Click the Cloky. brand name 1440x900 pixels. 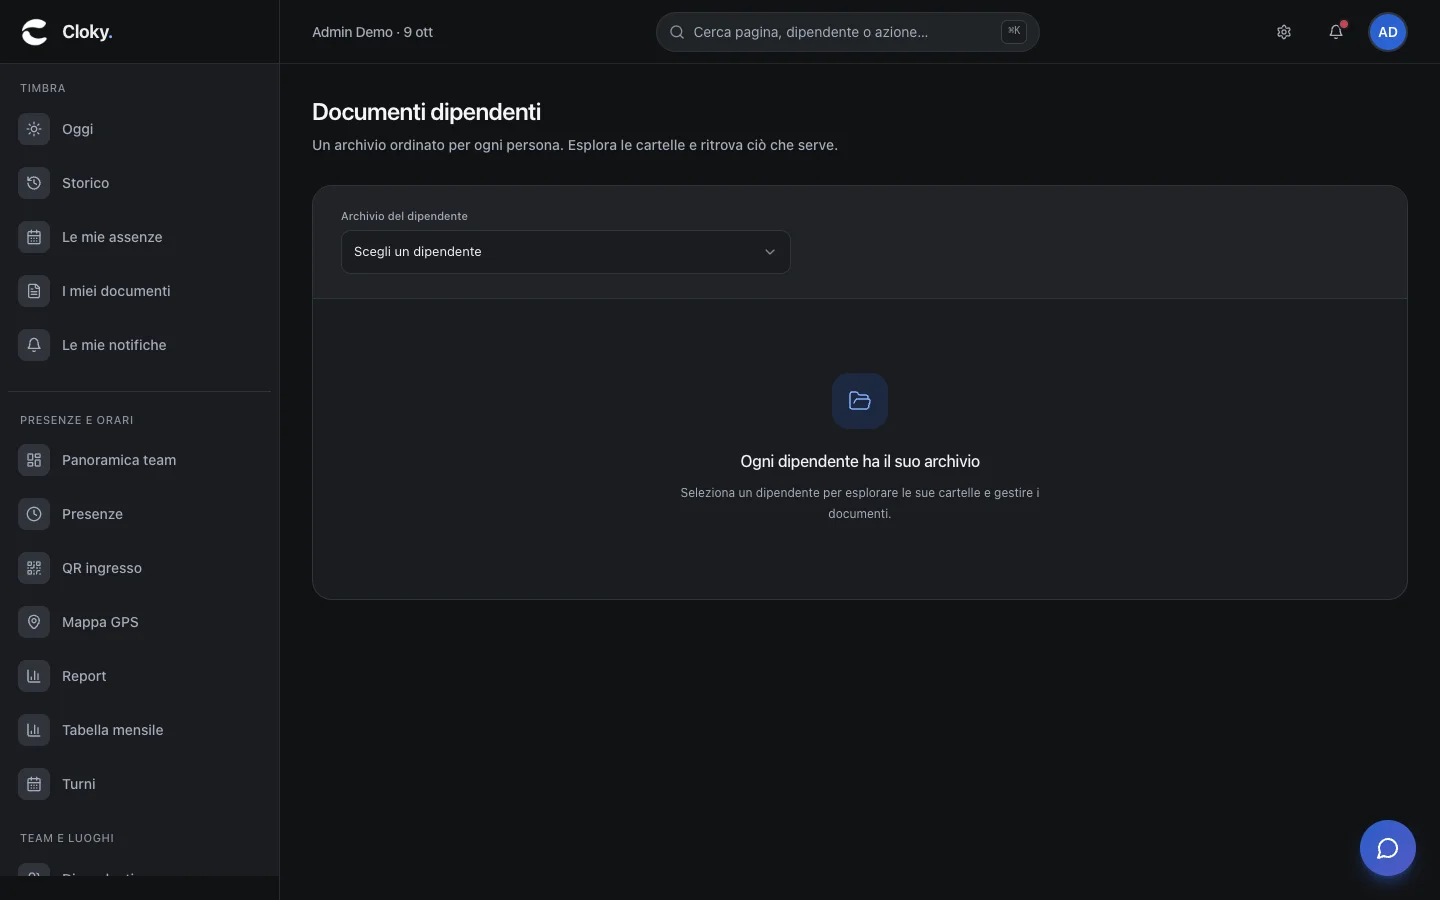click(87, 32)
